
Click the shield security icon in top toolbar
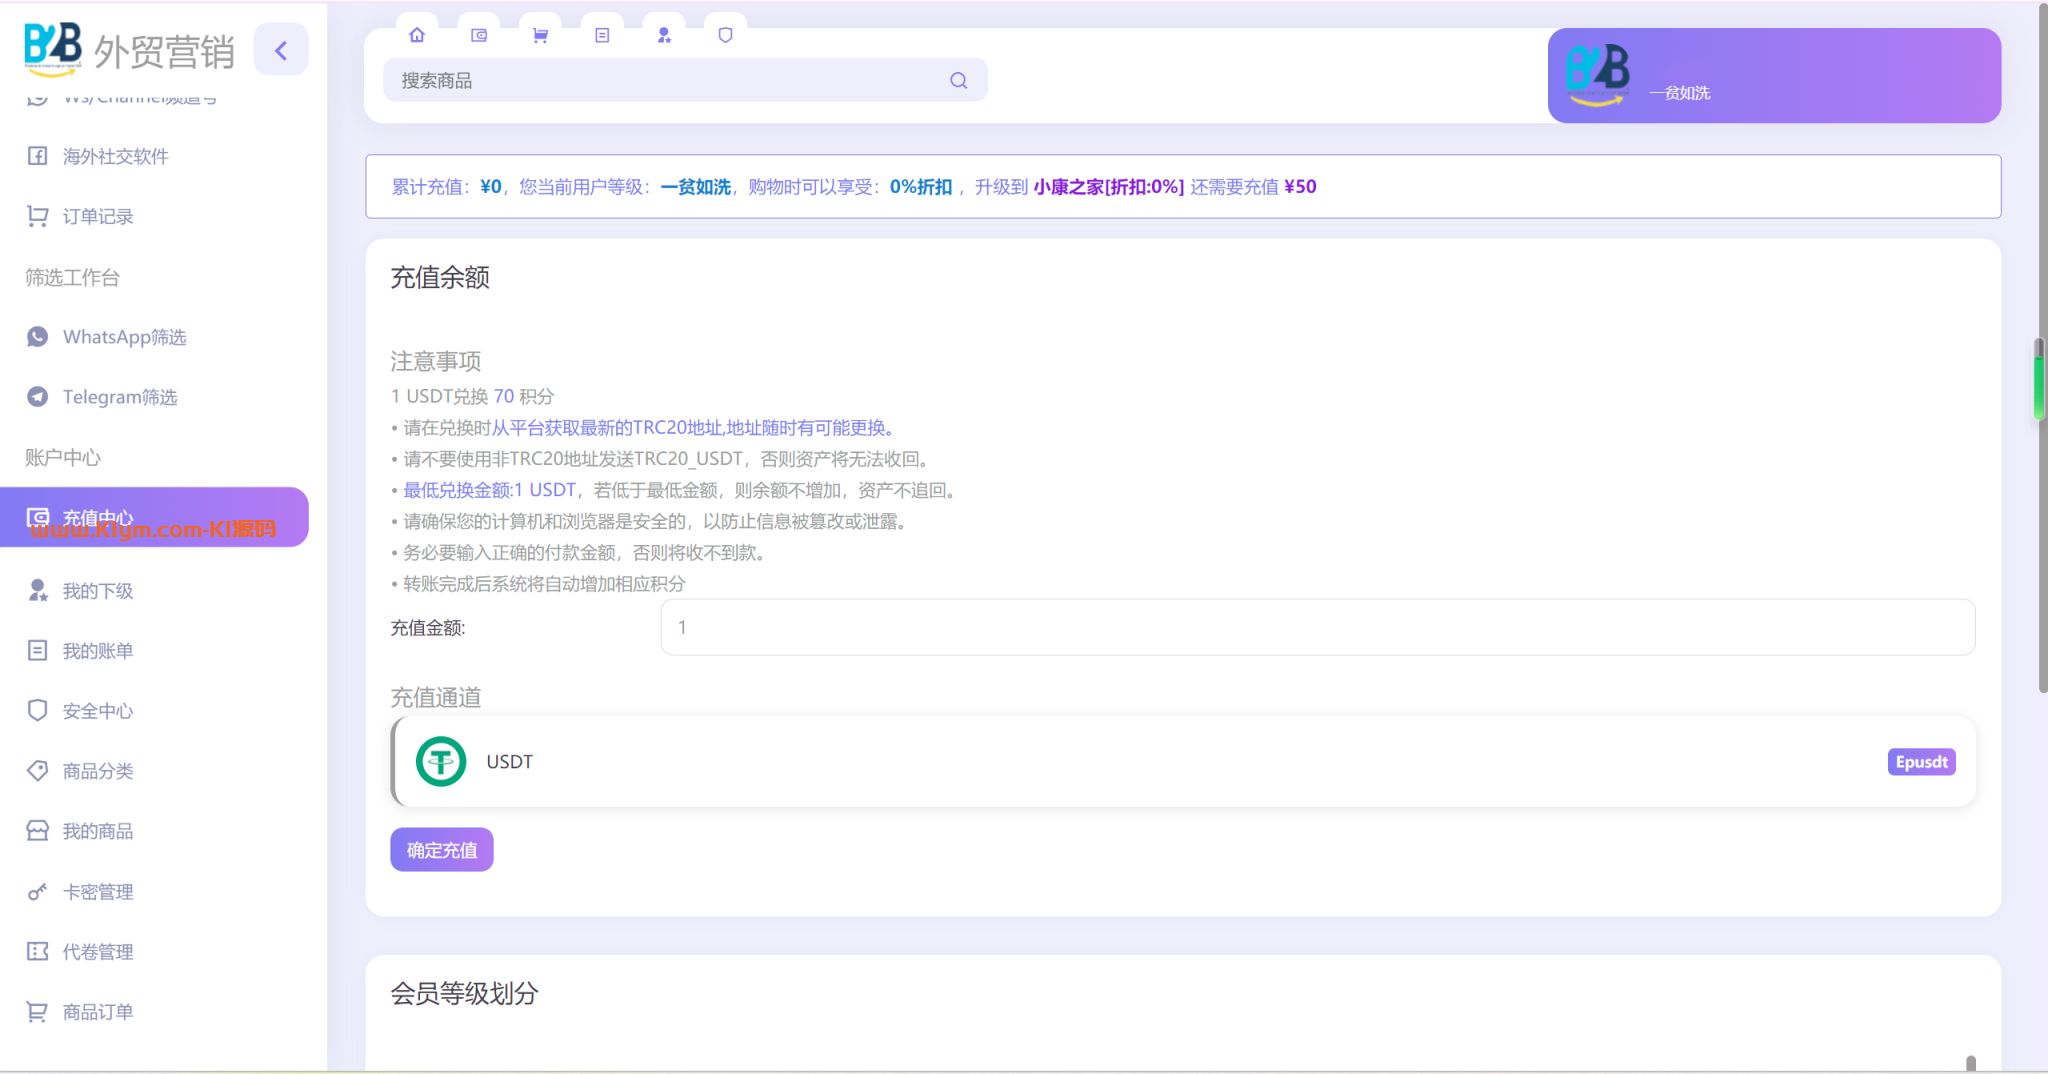[726, 35]
